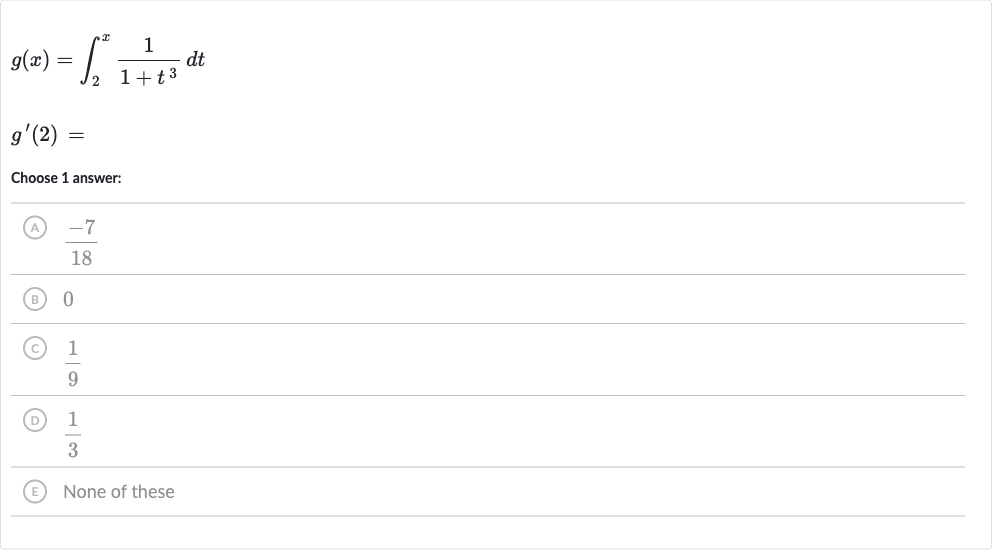Click the lower limit 2 of the integral
The image size is (992, 550).
coord(96,81)
